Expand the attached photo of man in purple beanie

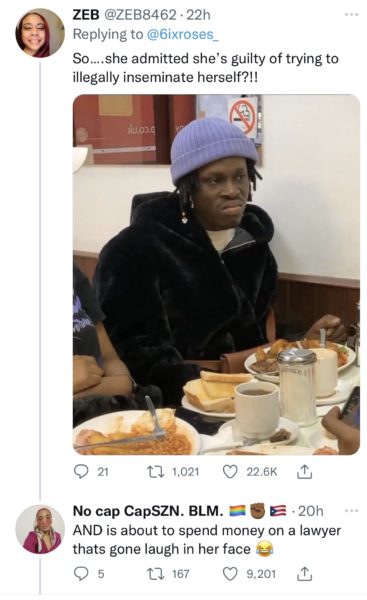[216, 274]
